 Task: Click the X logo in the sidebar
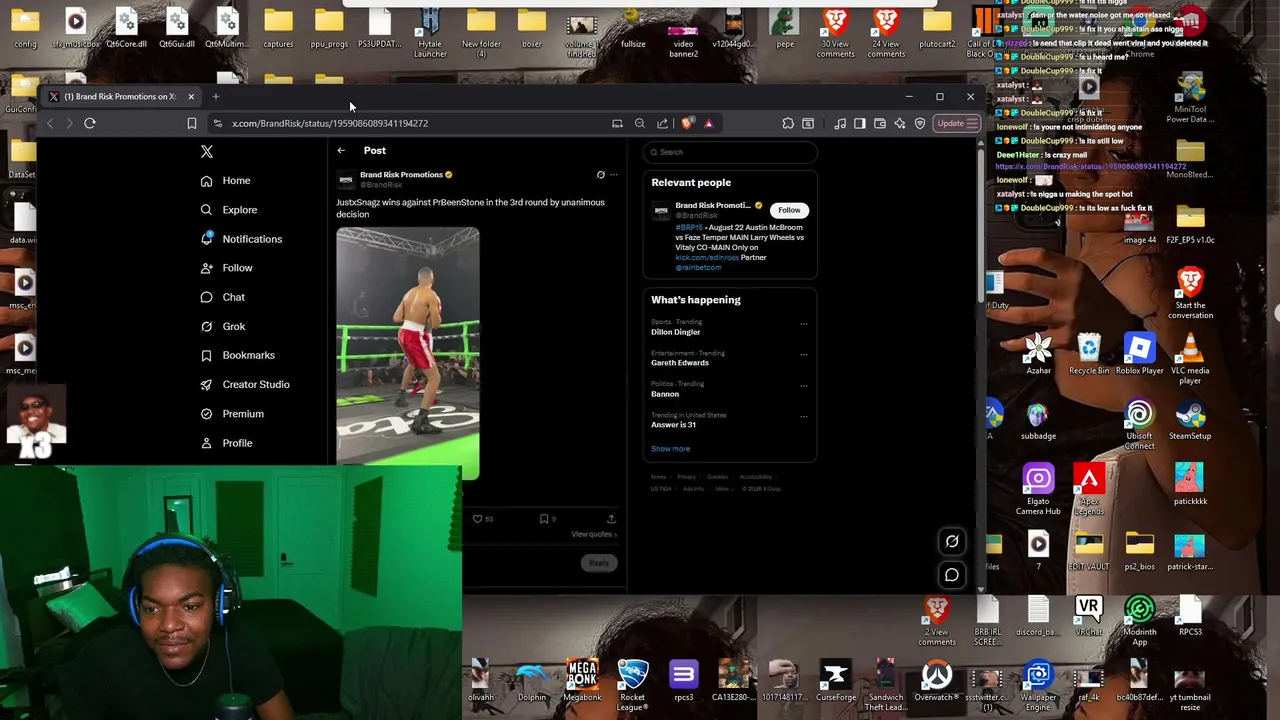coord(207,151)
